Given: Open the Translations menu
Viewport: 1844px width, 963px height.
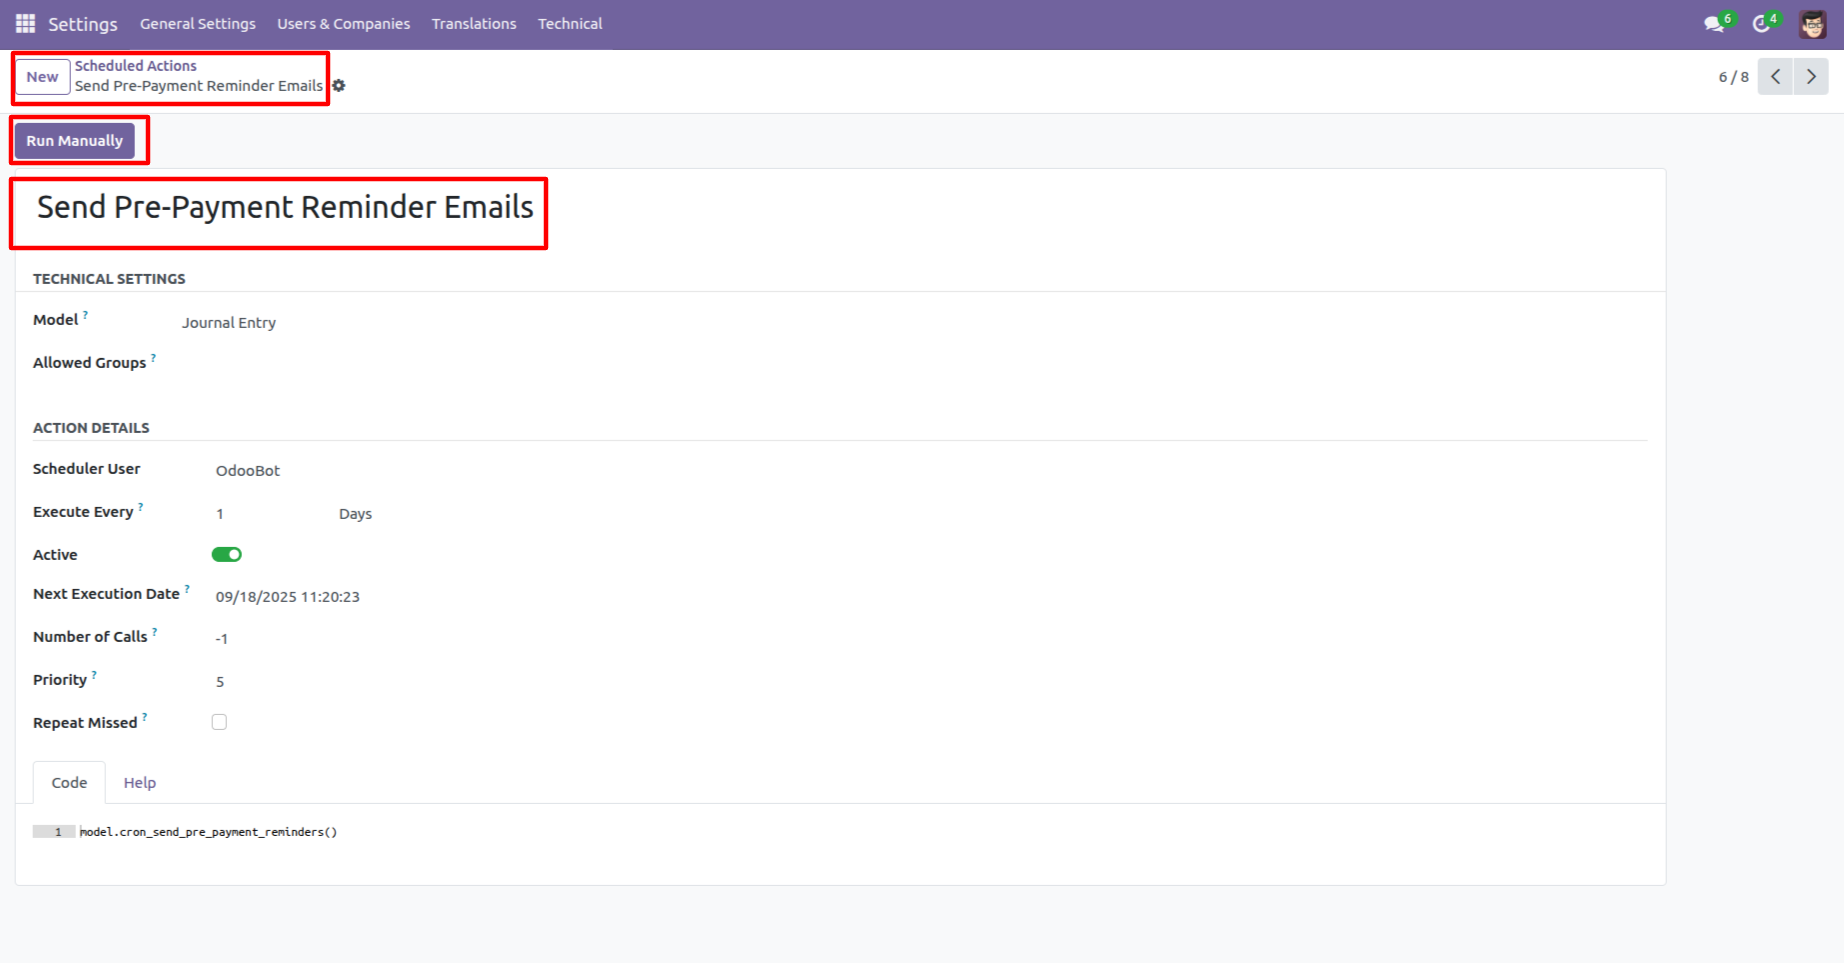Looking at the screenshot, I should [474, 24].
